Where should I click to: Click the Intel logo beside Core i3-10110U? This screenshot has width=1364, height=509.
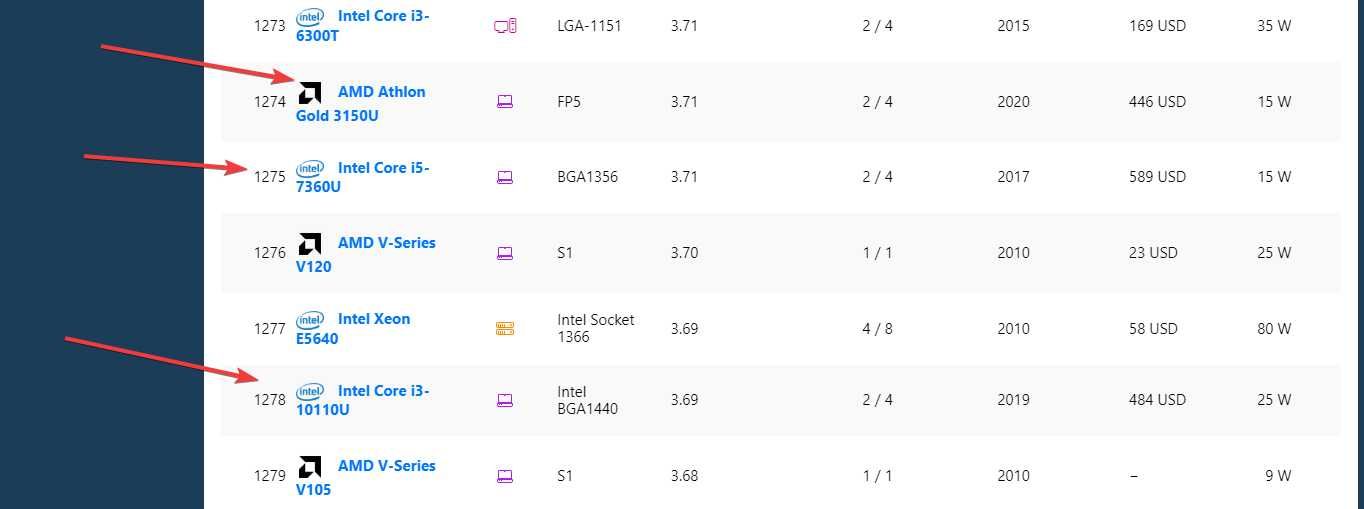click(x=310, y=391)
